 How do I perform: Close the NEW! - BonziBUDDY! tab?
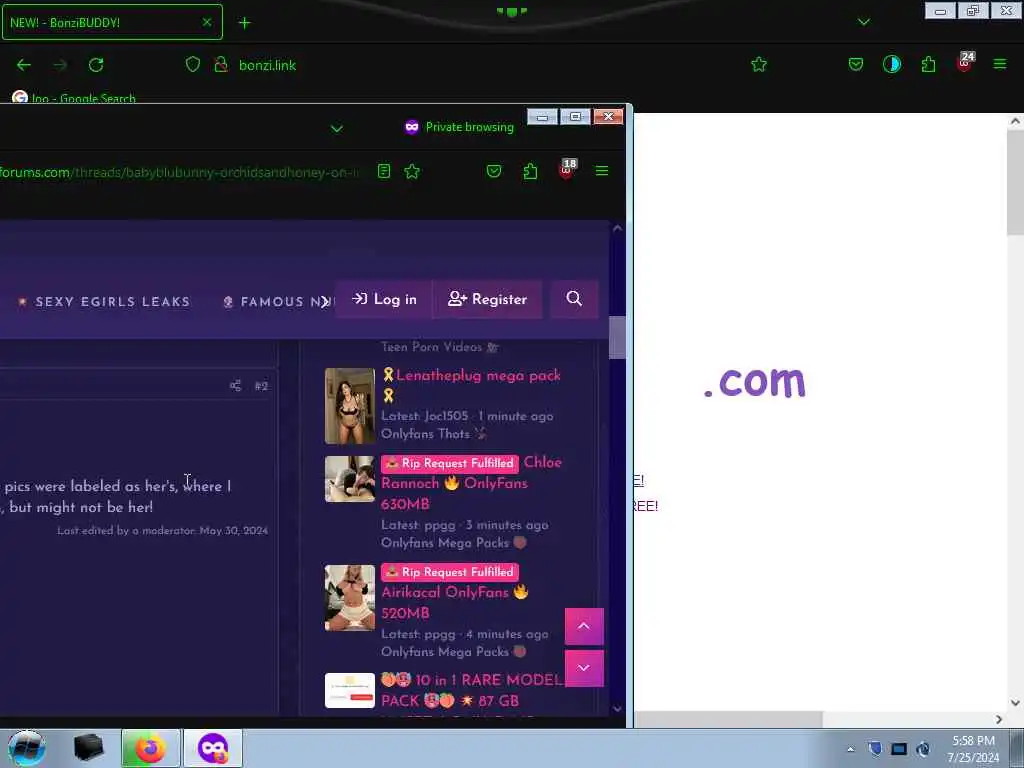click(x=206, y=22)
